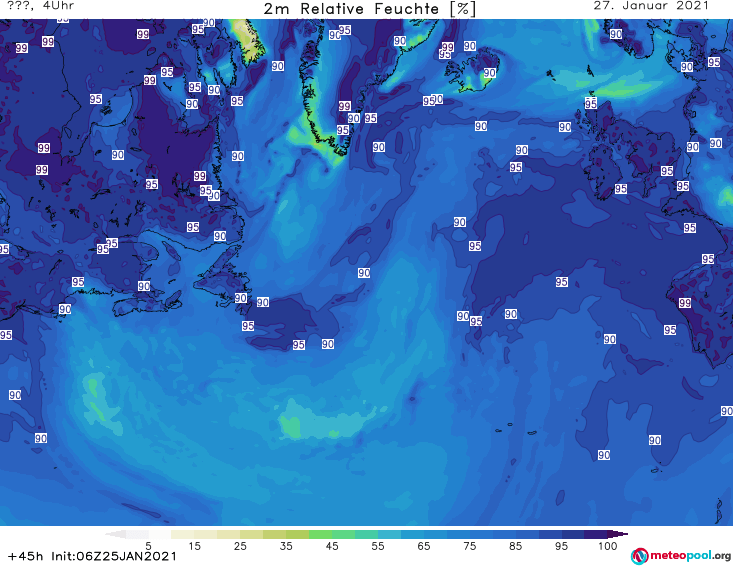Click legend tick label "75"
Screen dimensions: 733x566
pos(470,546)
